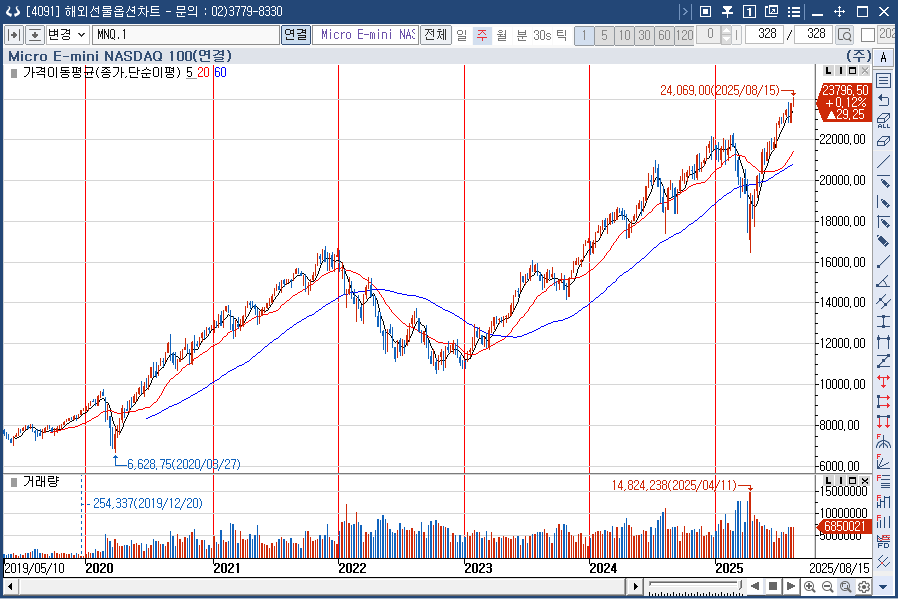Viewport: 898px width, 599px height.
Task: Click the pin window icon in title bar
Action: tap(727, 11)
